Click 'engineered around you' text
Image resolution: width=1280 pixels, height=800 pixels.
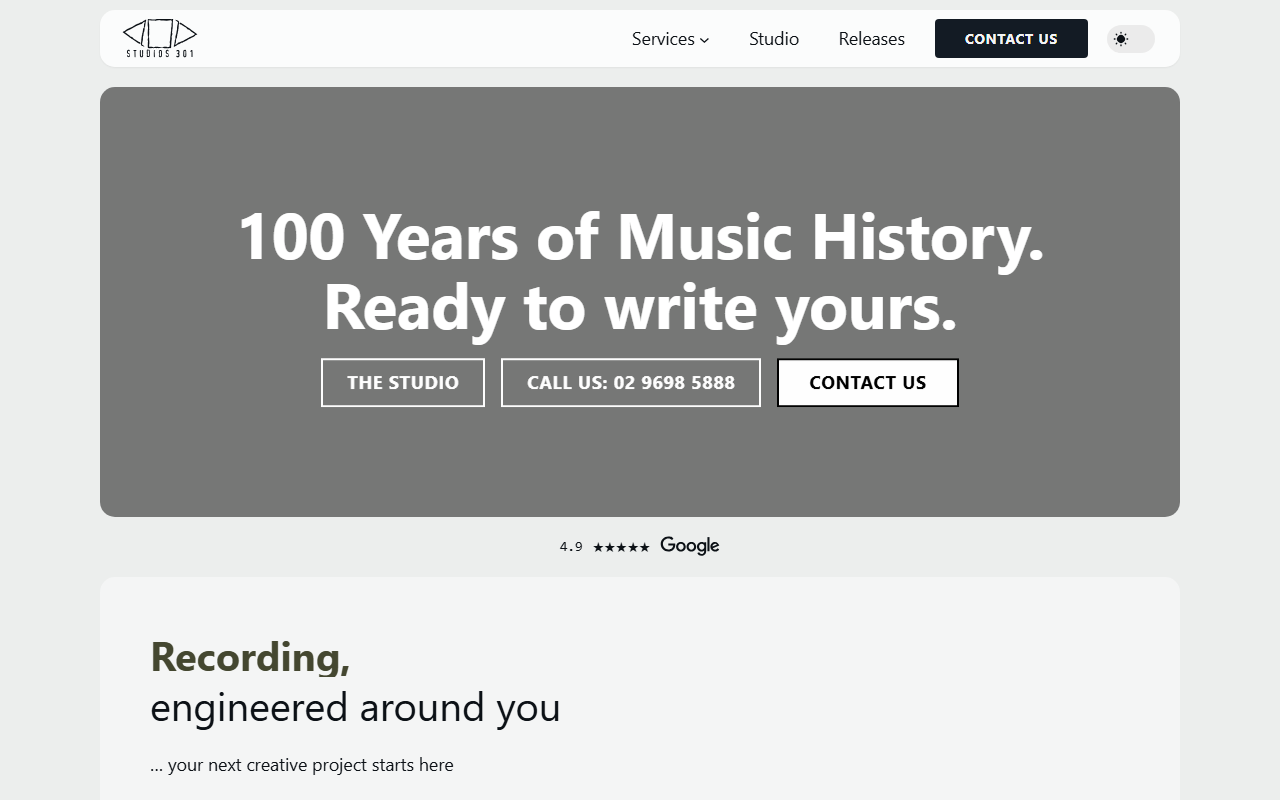tap(355, 708)
